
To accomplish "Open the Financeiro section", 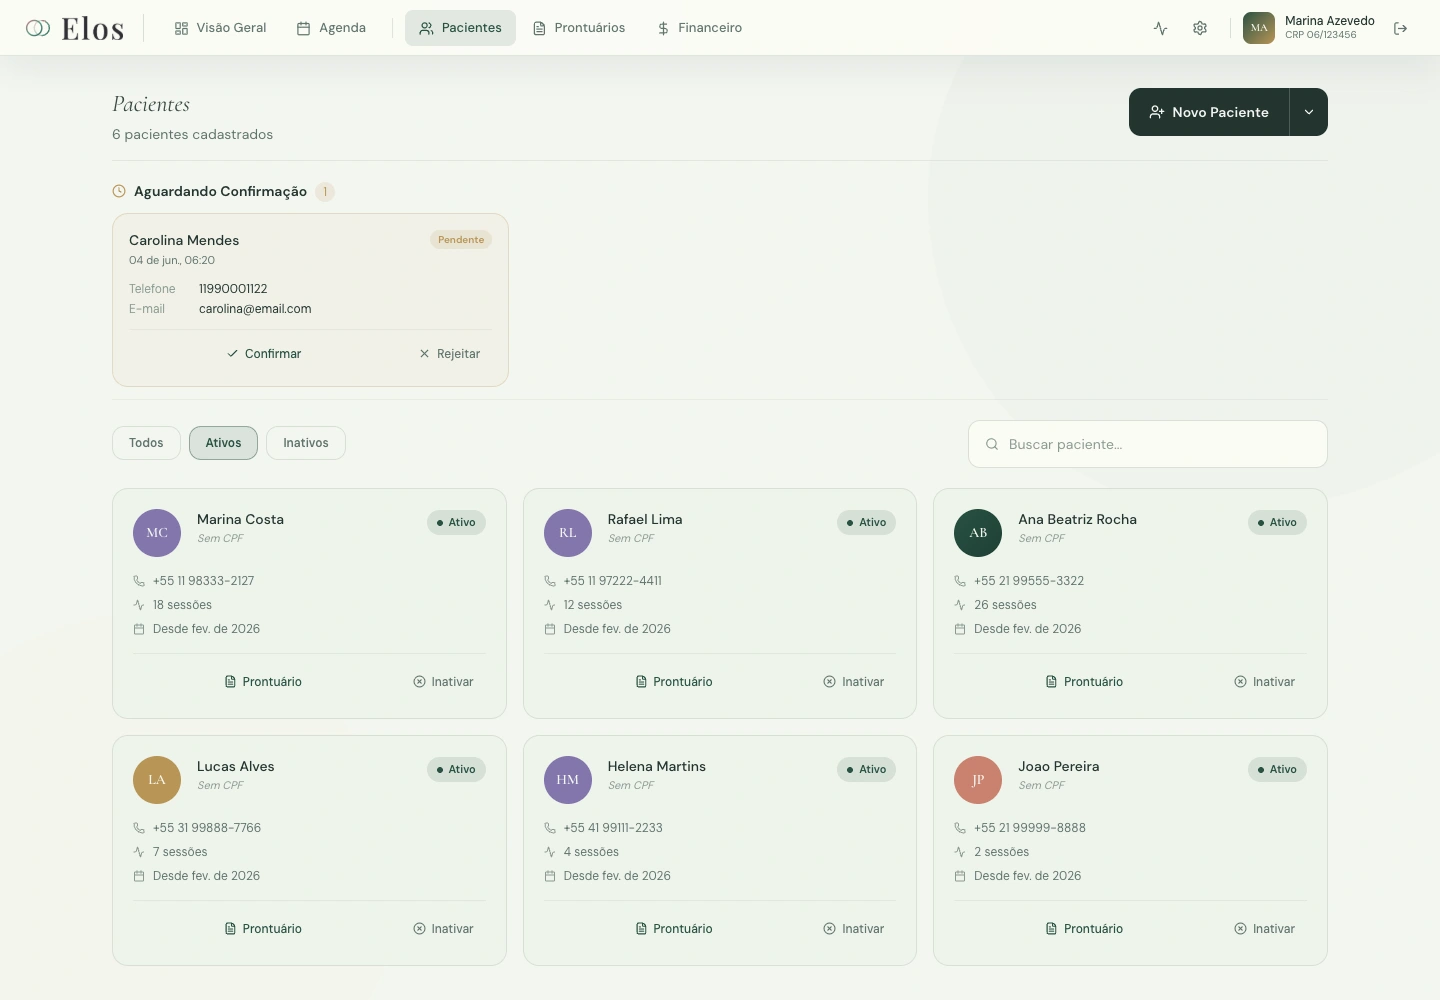I will (x=699, y=28).
